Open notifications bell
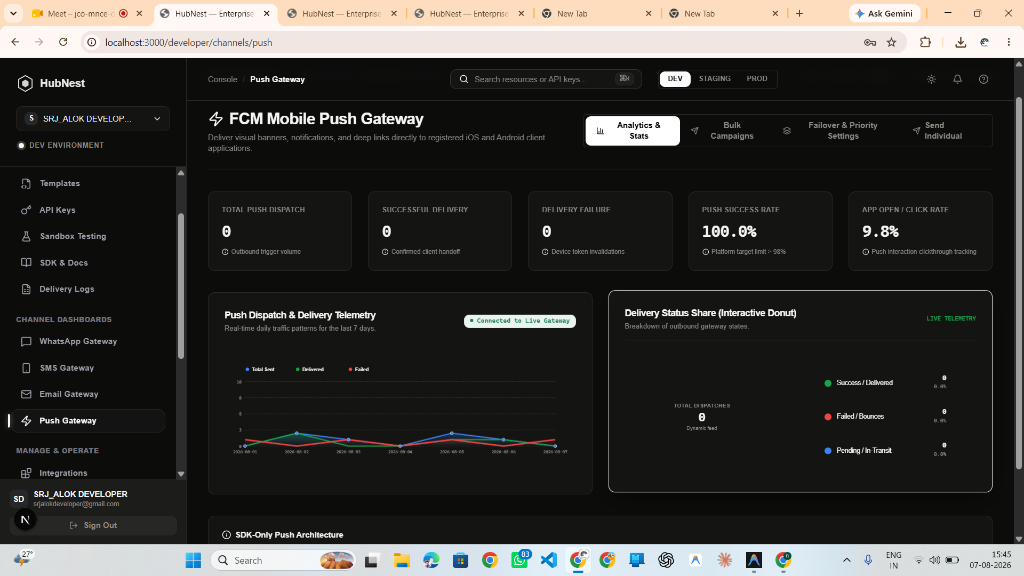The width and height of the screenshot is (1024, 576). point(957,79)
